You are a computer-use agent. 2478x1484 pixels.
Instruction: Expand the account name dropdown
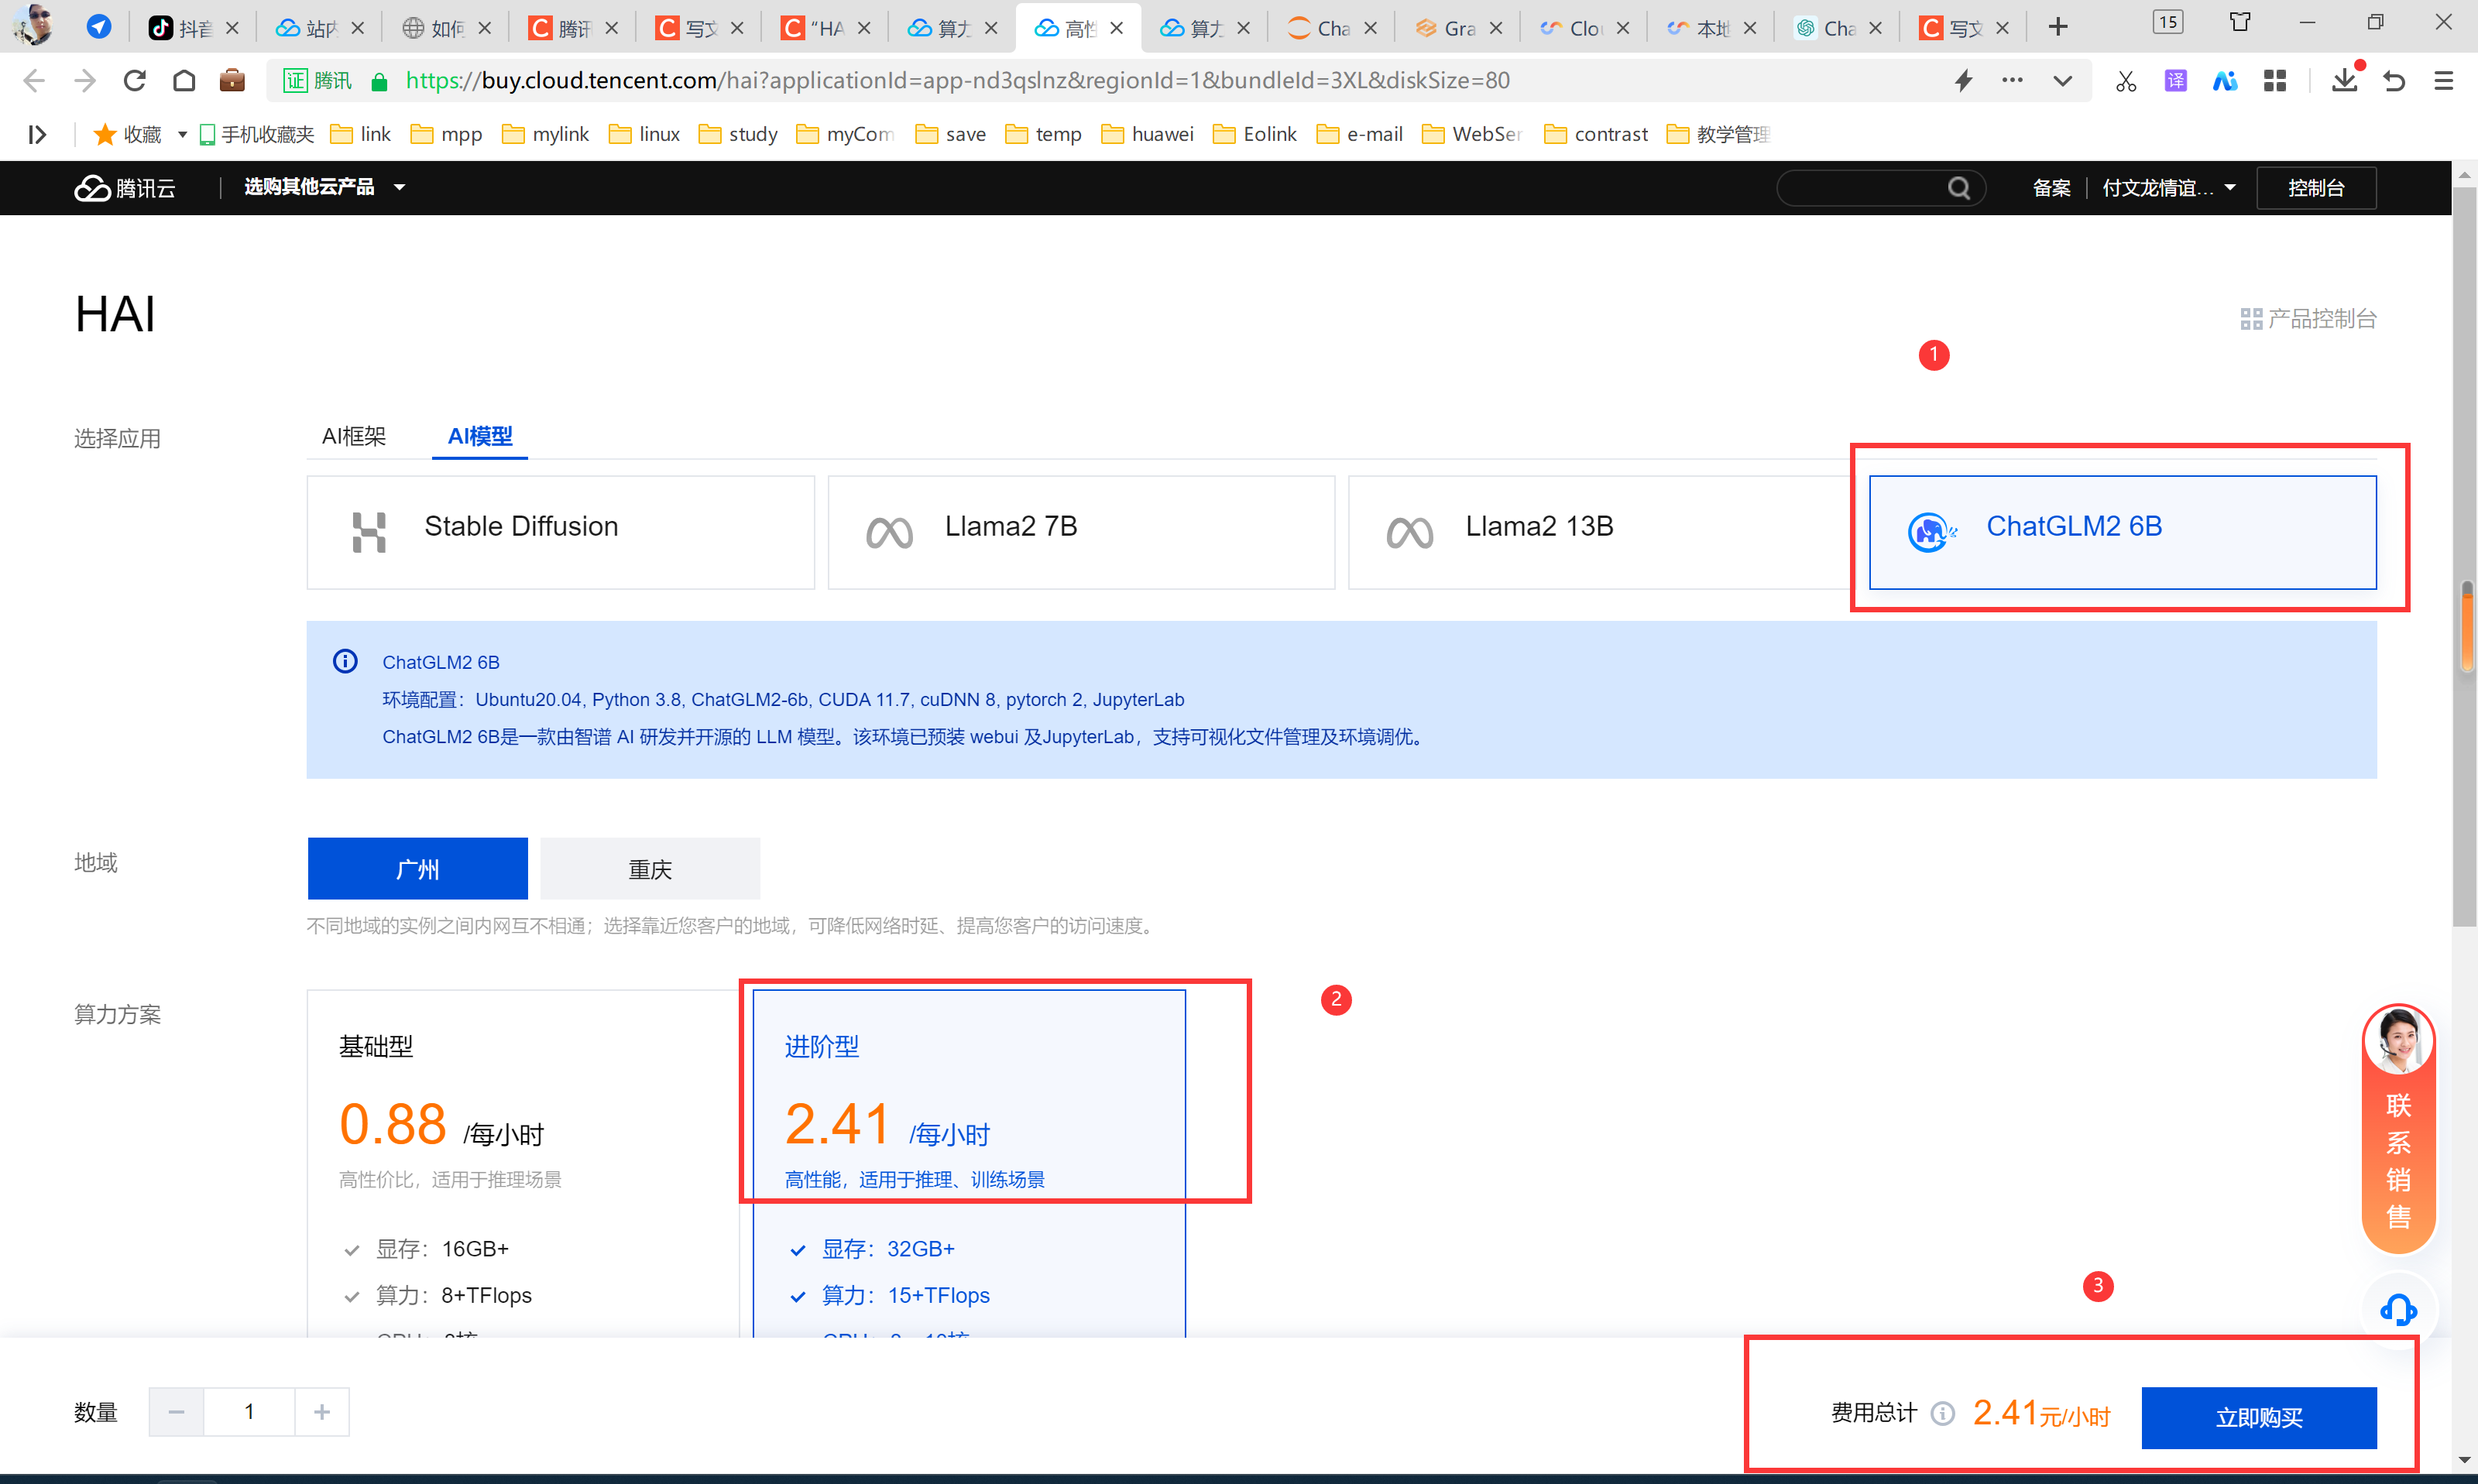[x=2168, y=188]
